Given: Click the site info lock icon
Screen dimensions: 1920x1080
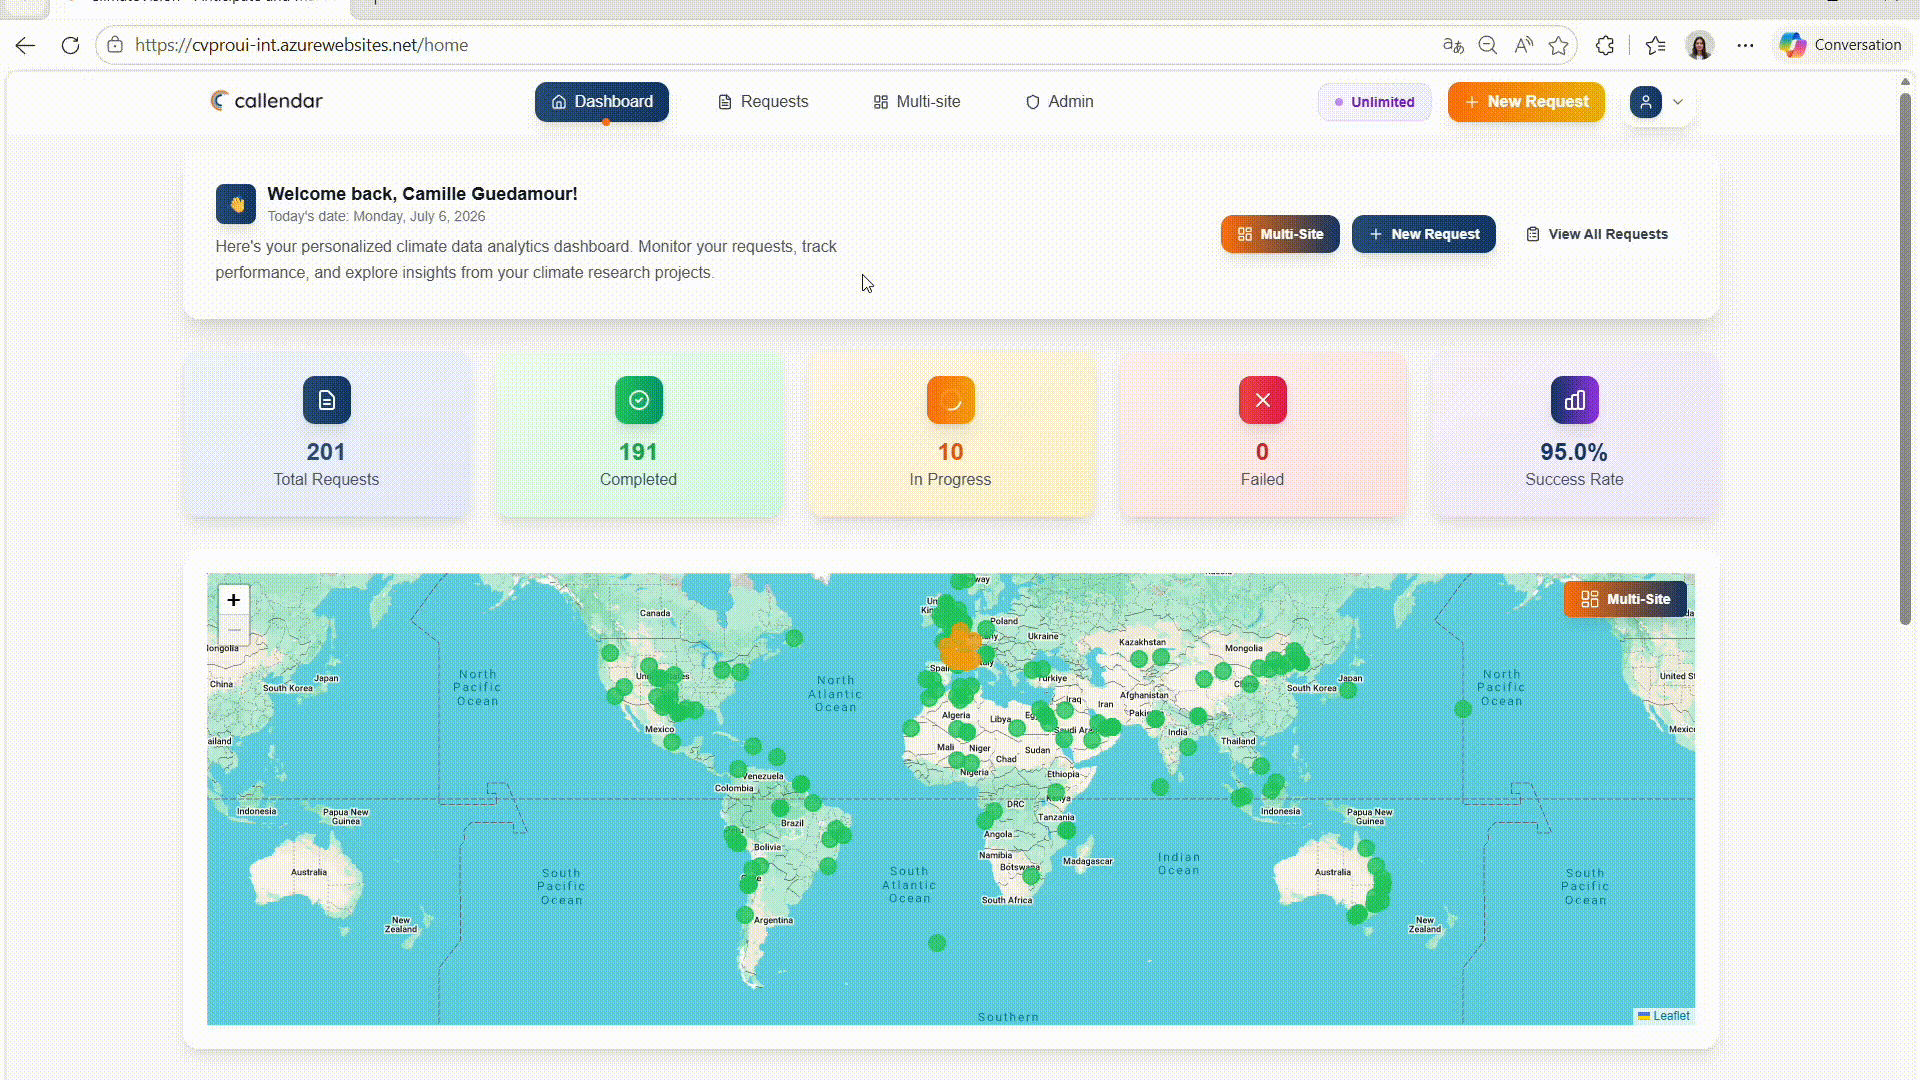Looking at the screenshot, I should pyautogui.click(x=115, y=45).
